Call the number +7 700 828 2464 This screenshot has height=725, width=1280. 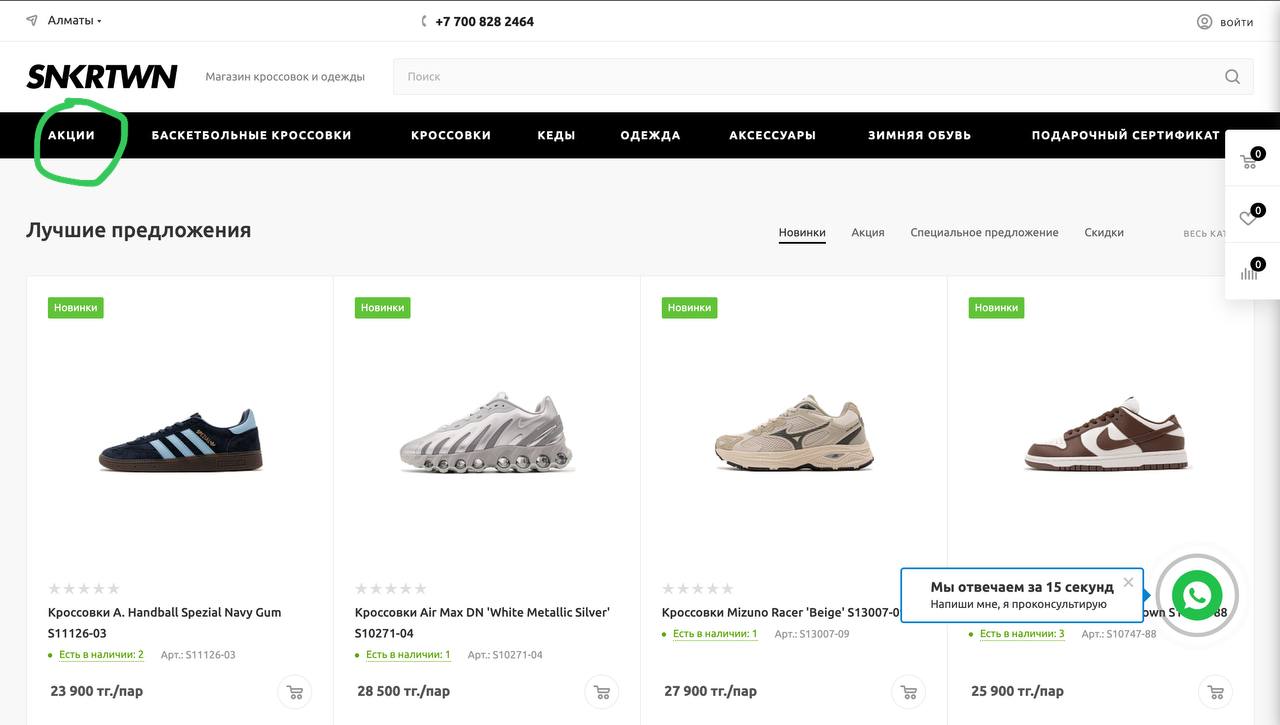[x=484, y=21]
